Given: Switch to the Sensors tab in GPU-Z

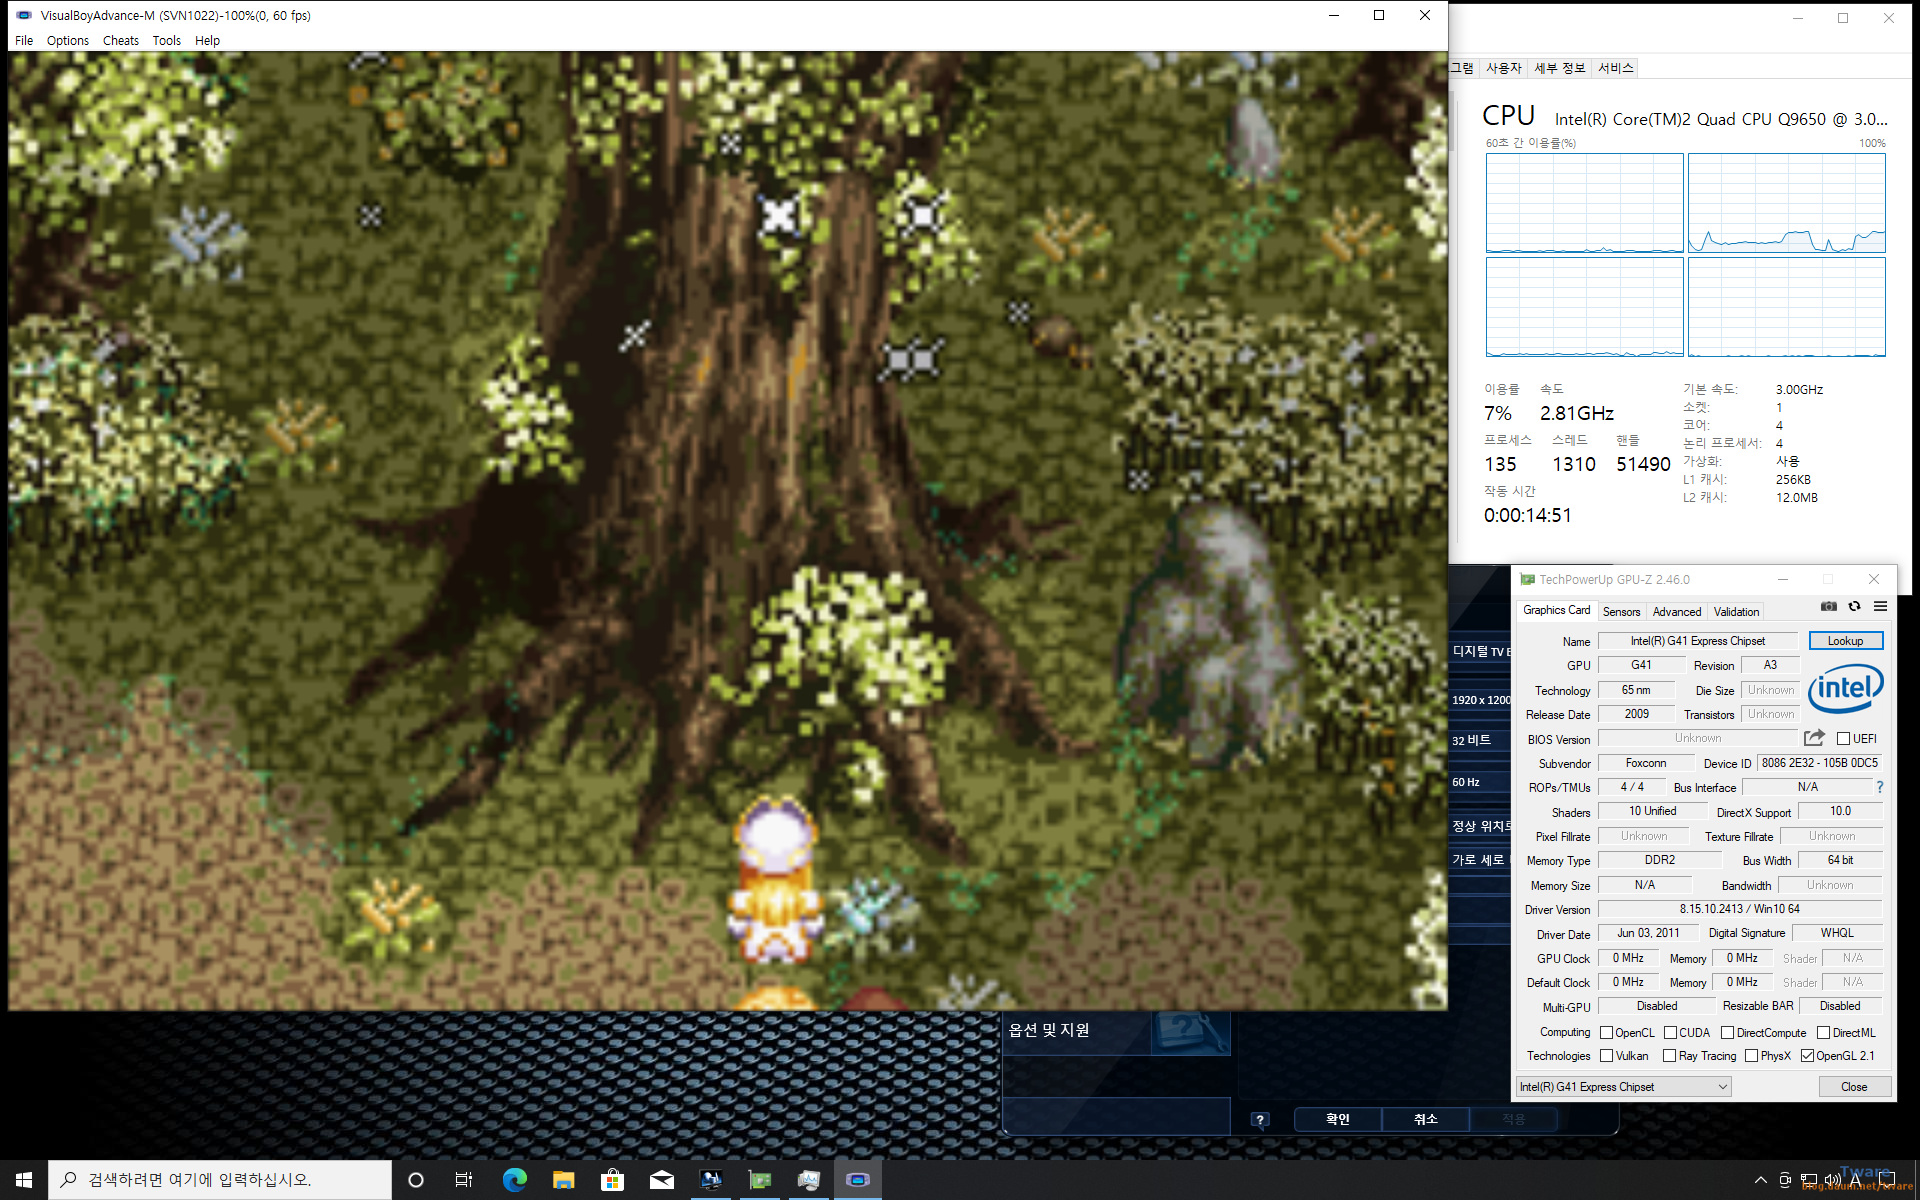Looking at the screenshot, I should [x=1621, y=612].
